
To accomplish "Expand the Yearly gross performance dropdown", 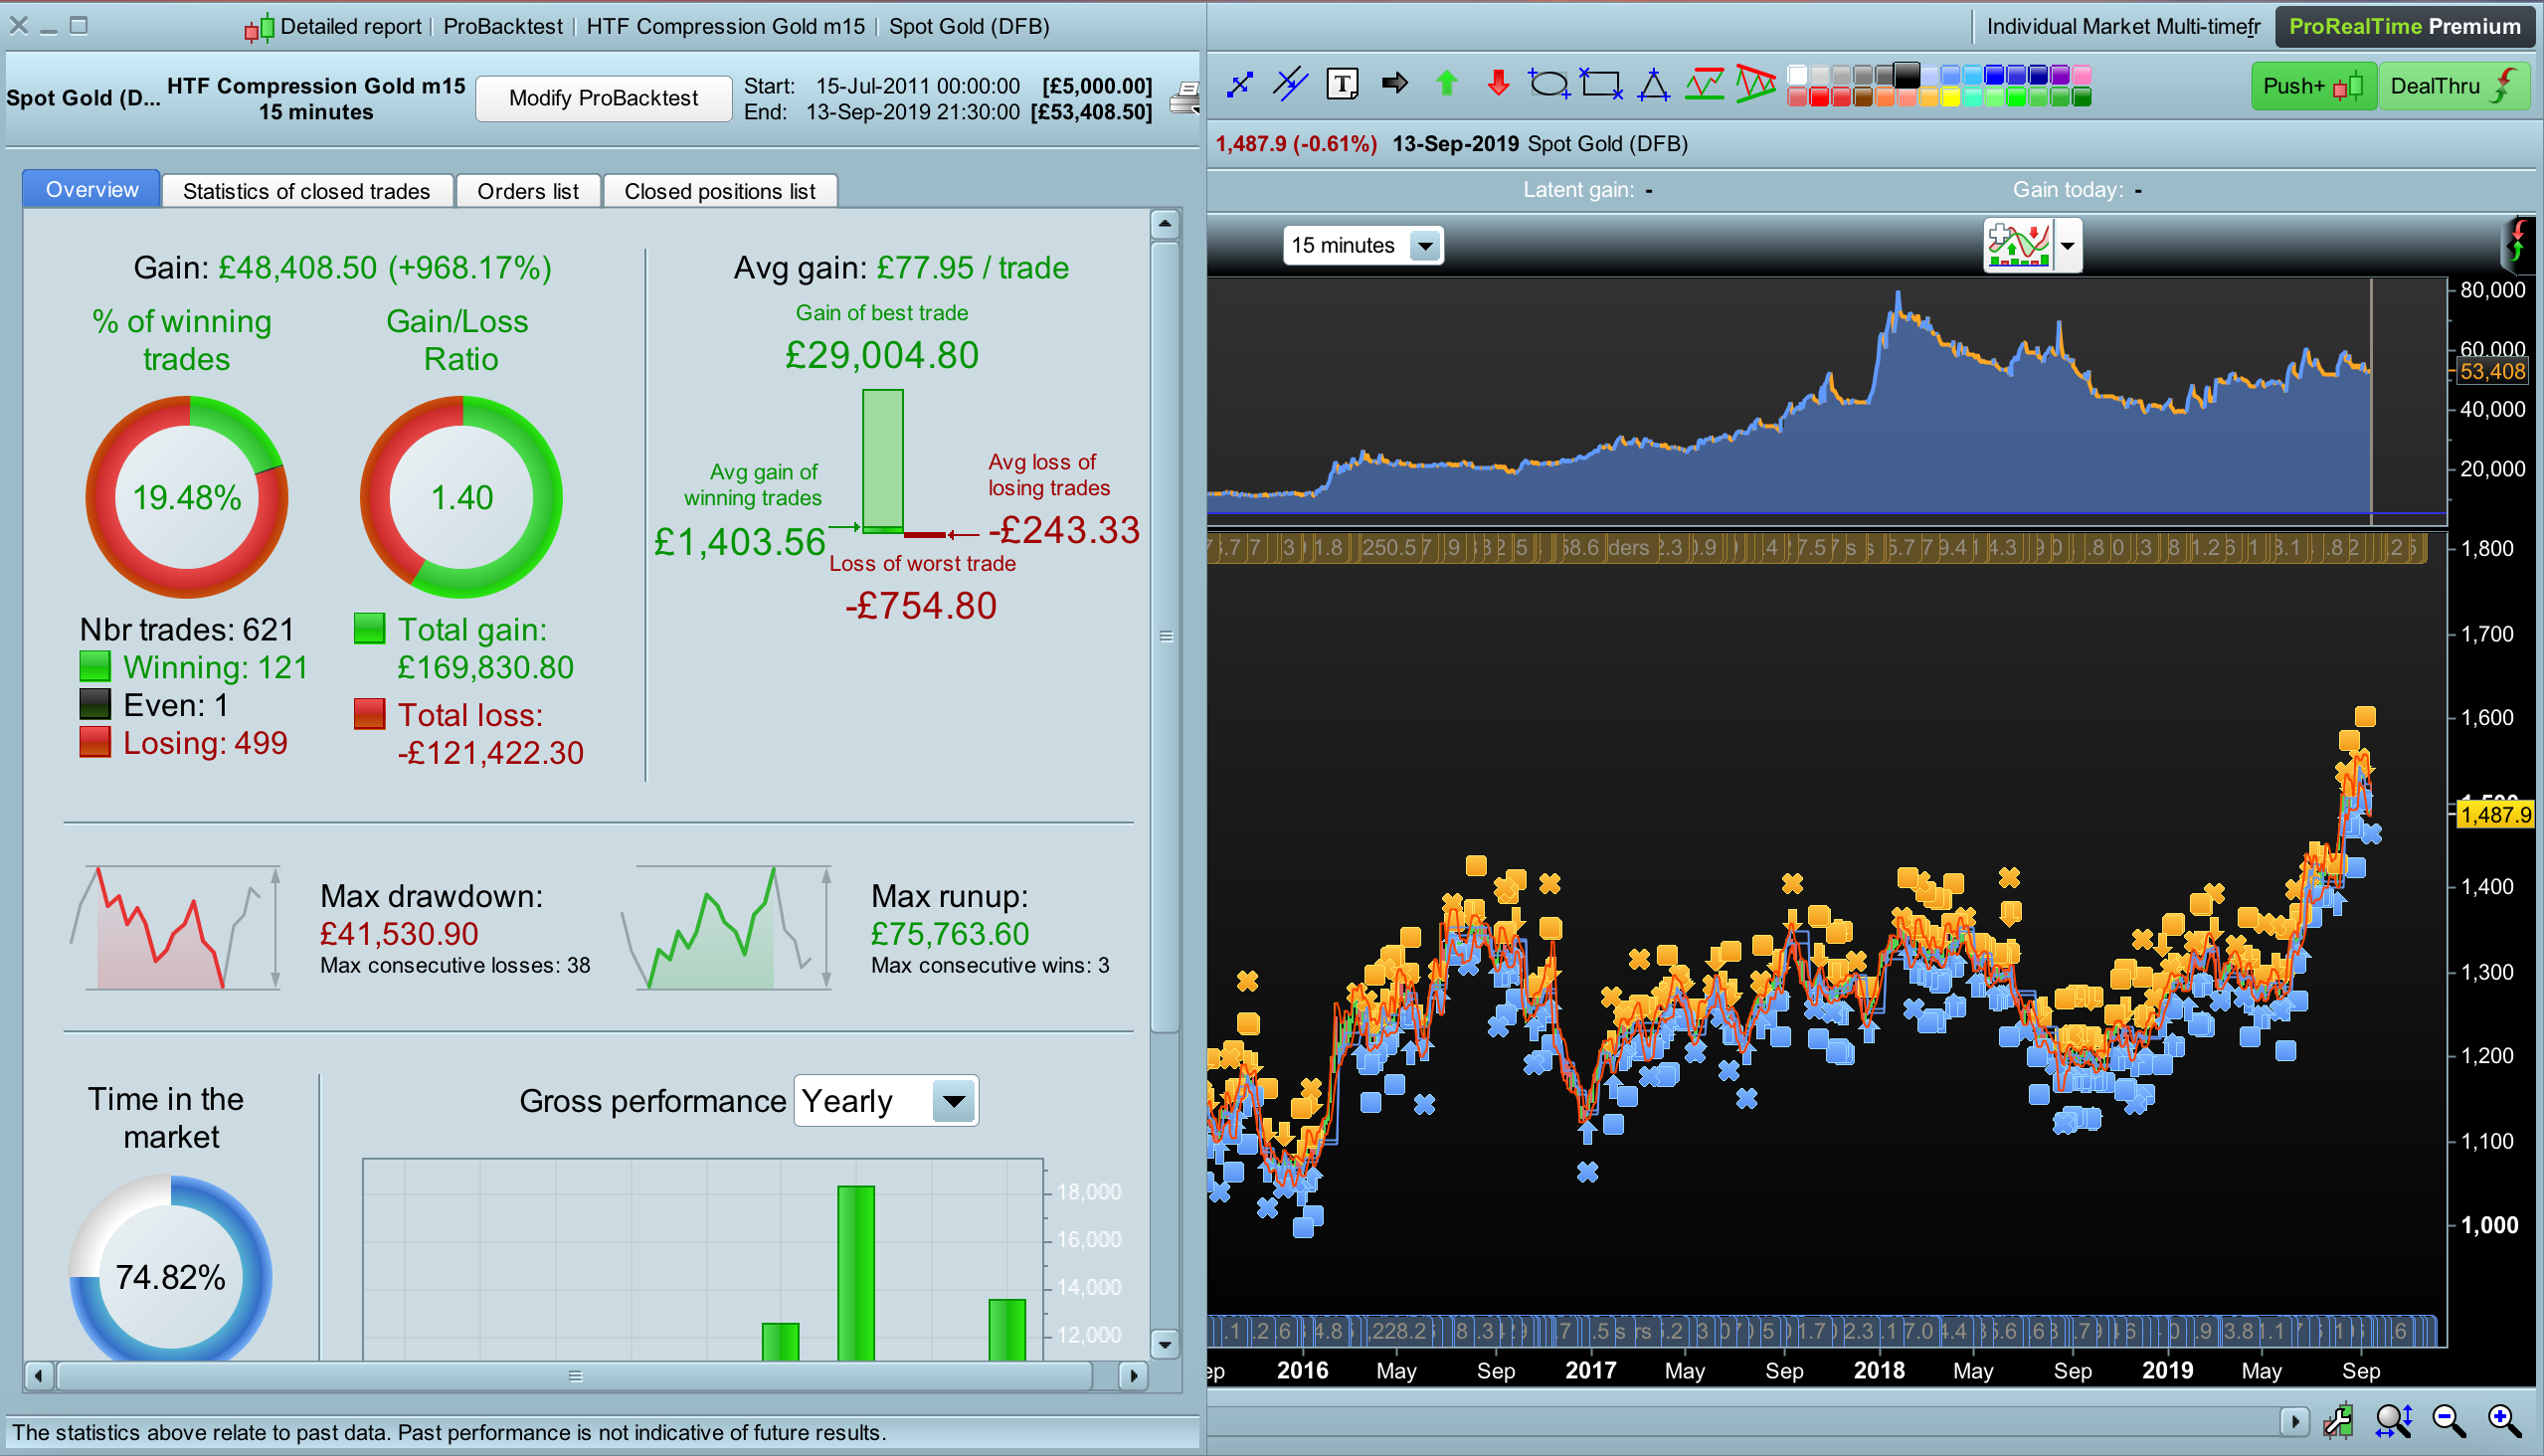I will pos(954,1101).
